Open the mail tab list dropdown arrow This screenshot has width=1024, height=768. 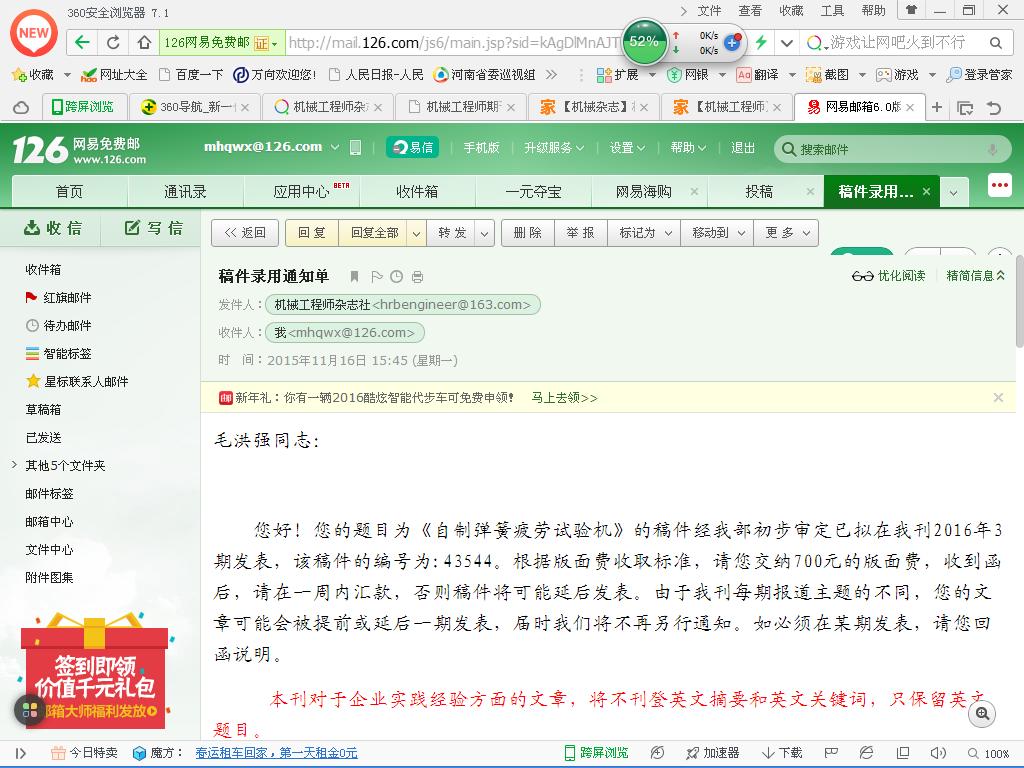[953, 192]
